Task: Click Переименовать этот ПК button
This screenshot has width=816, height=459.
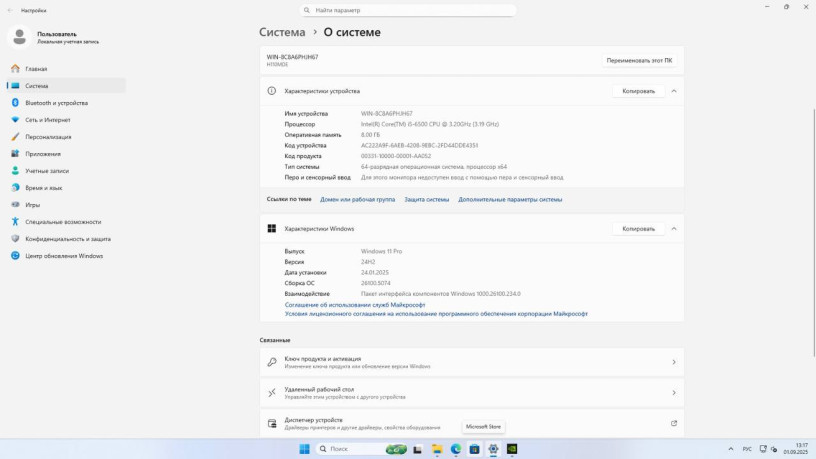Action: [639, 60]
